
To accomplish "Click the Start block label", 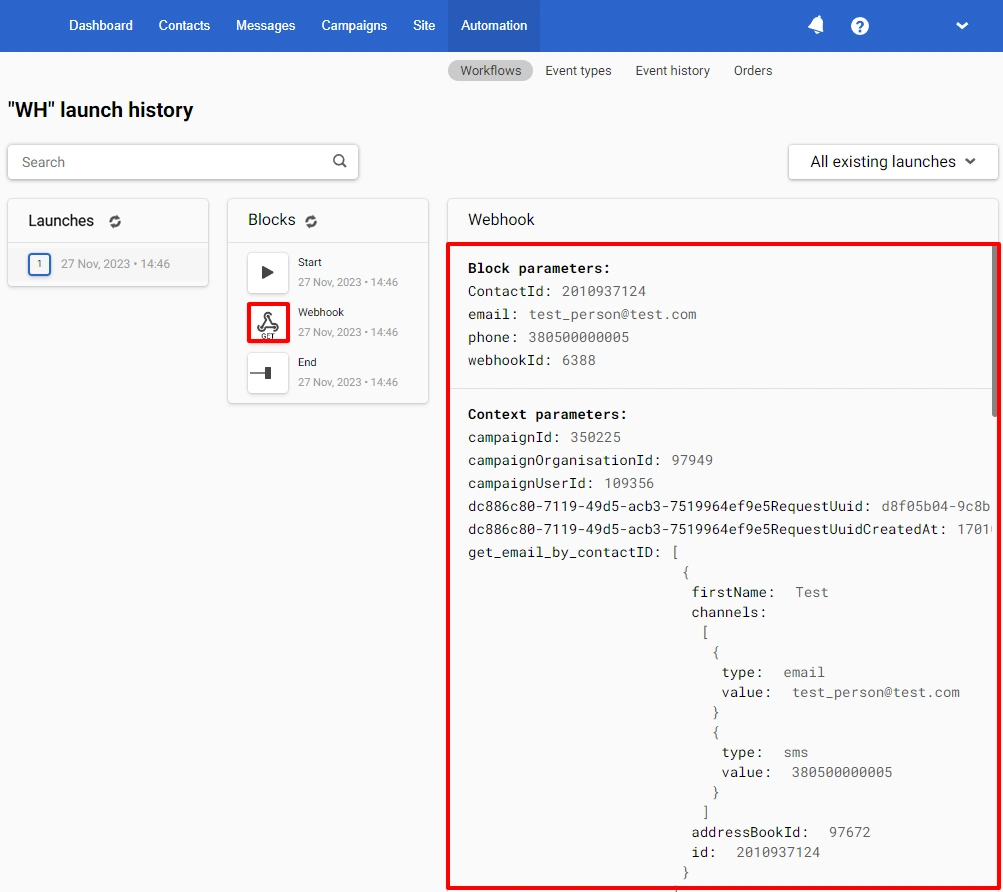I will pyautogui.click(x=310, y=262).
